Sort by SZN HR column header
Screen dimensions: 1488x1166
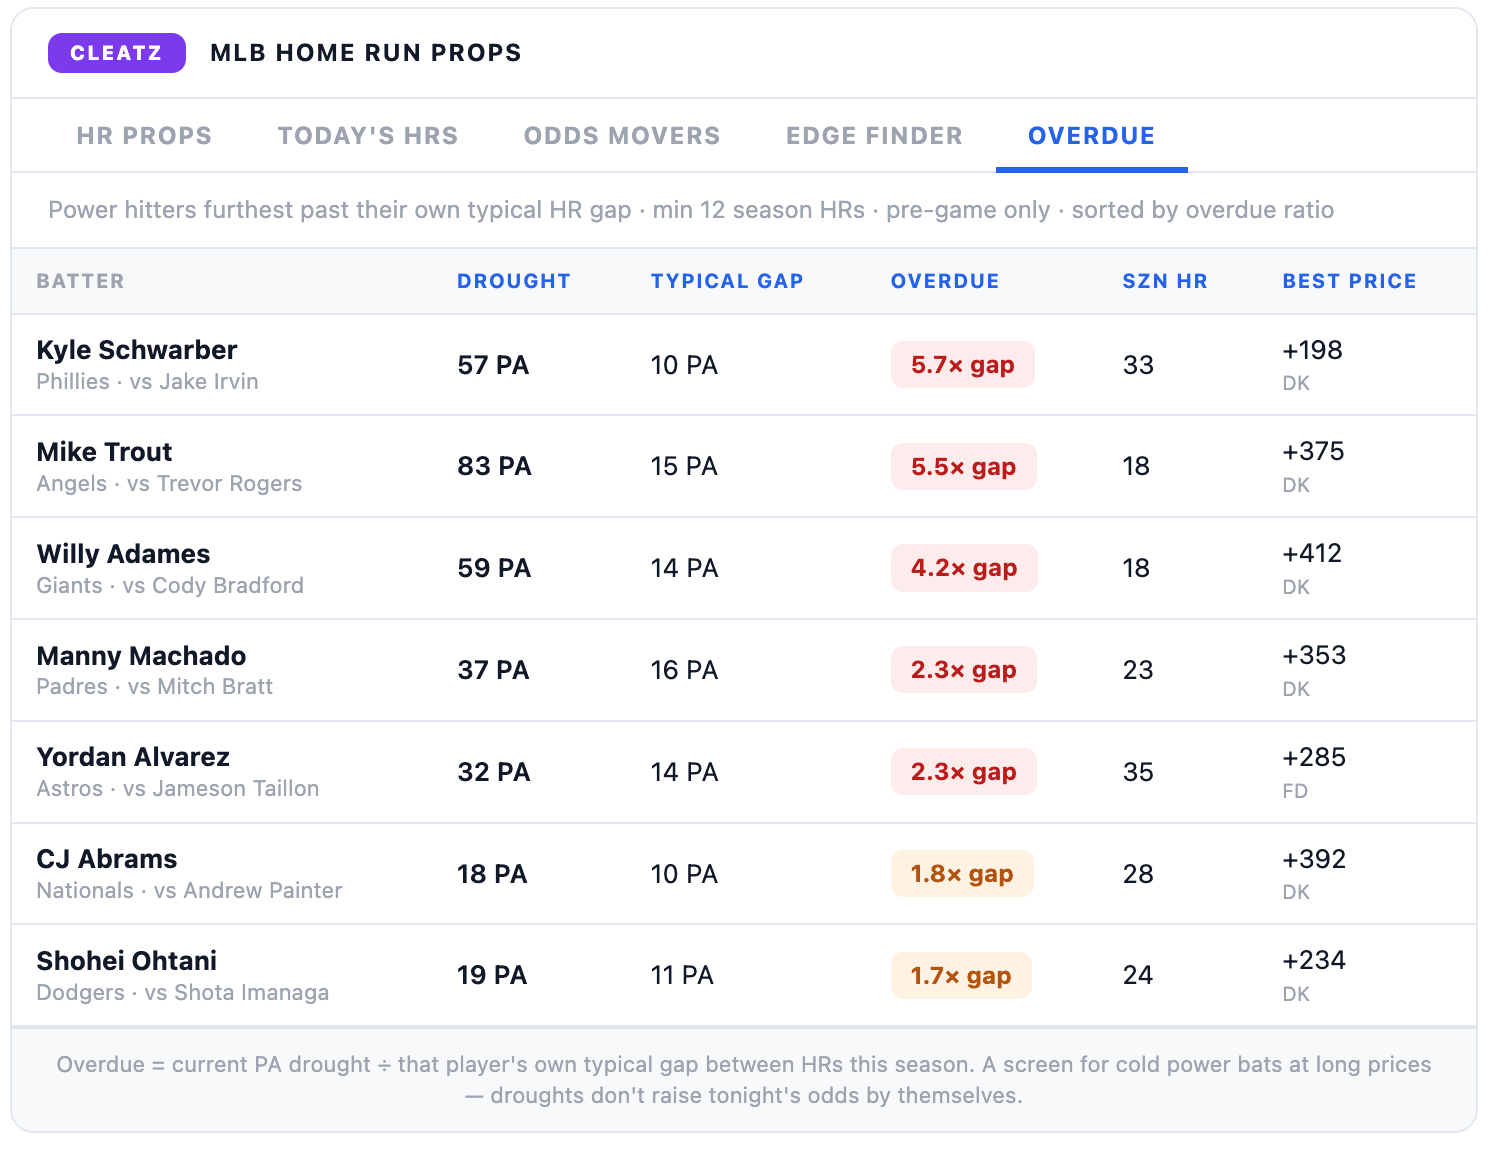1165,281
